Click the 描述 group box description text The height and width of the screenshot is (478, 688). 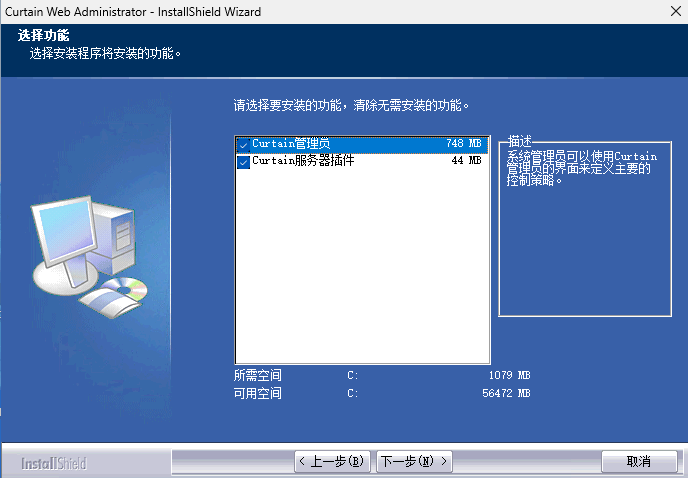tap(582, 168)
